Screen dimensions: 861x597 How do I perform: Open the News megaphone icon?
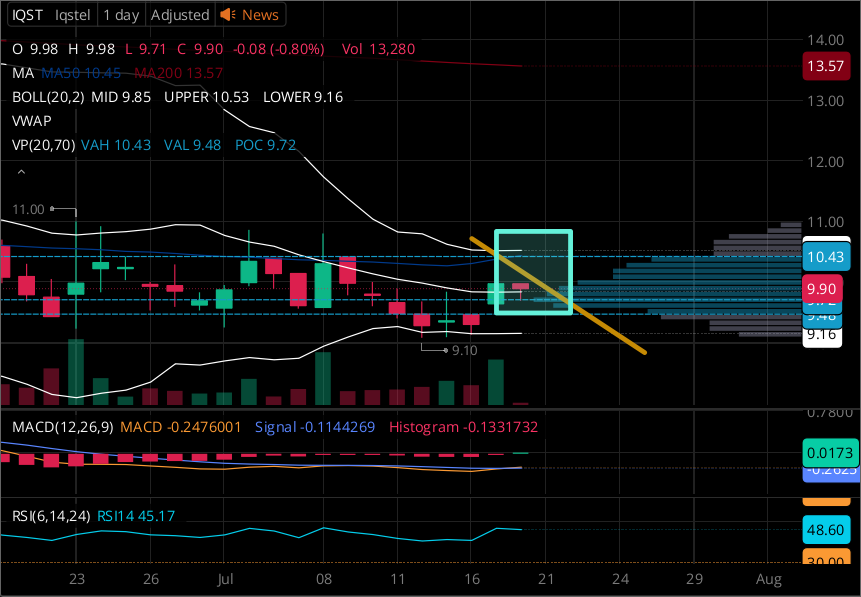[x=228, y=15]
